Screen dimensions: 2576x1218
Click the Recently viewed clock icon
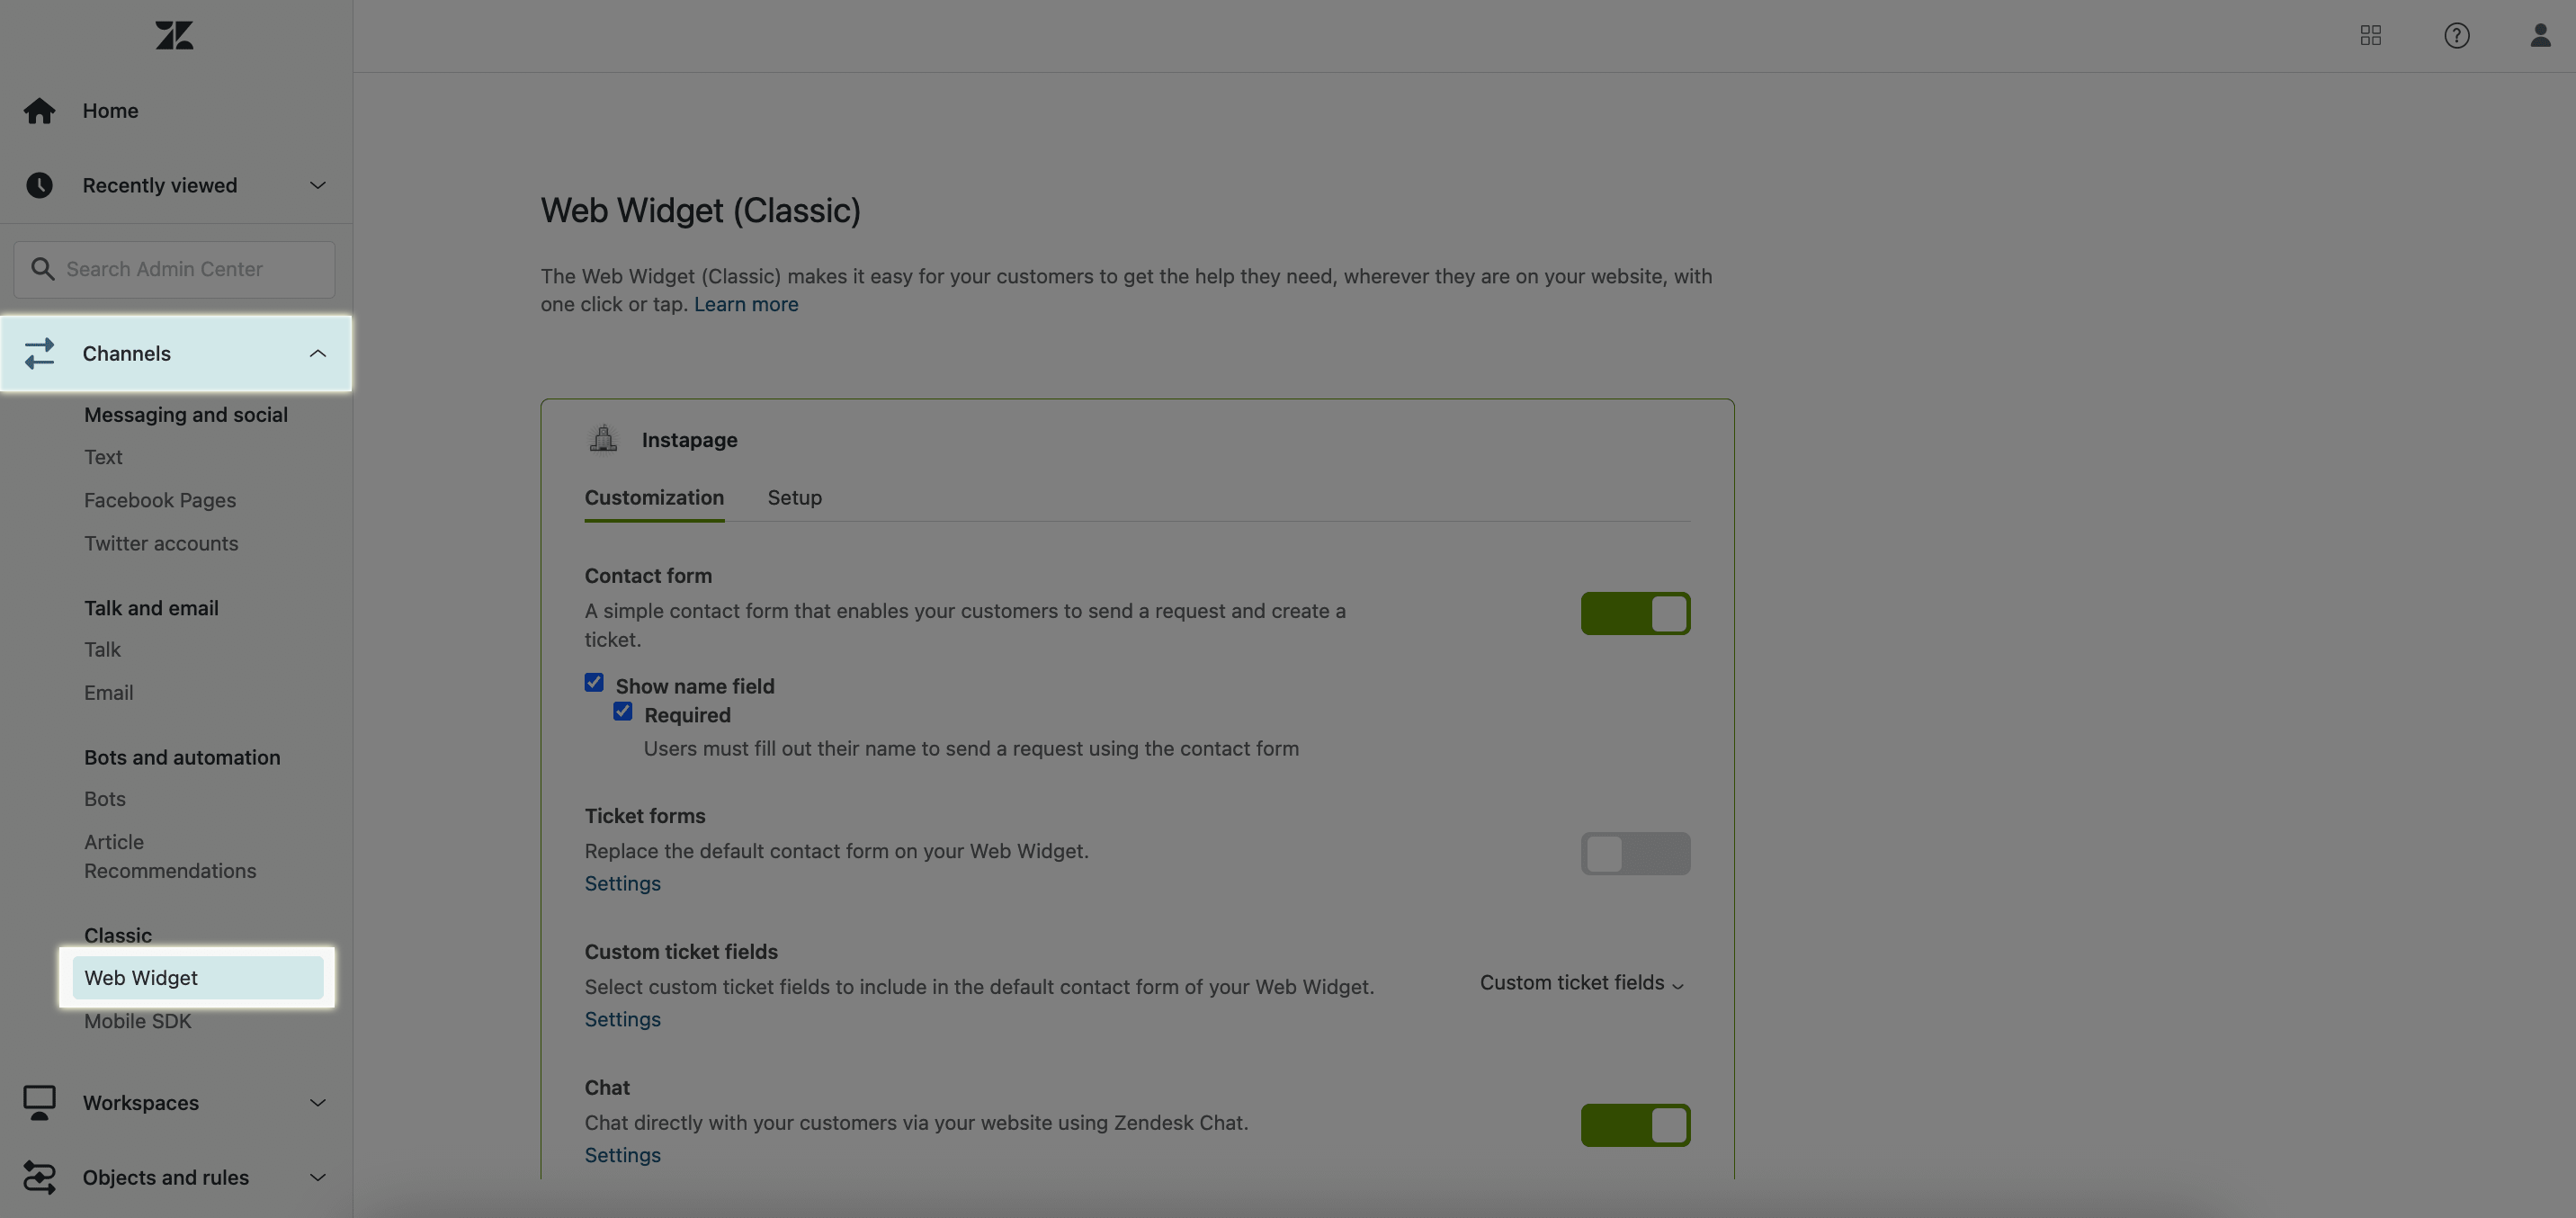click(40, 185)
